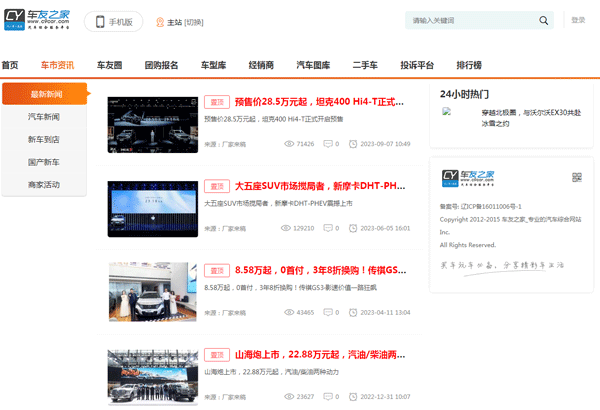This screenshot has height=410, width=600.
Task: Open 二手车 navigation item
Action: click(365, 65)
